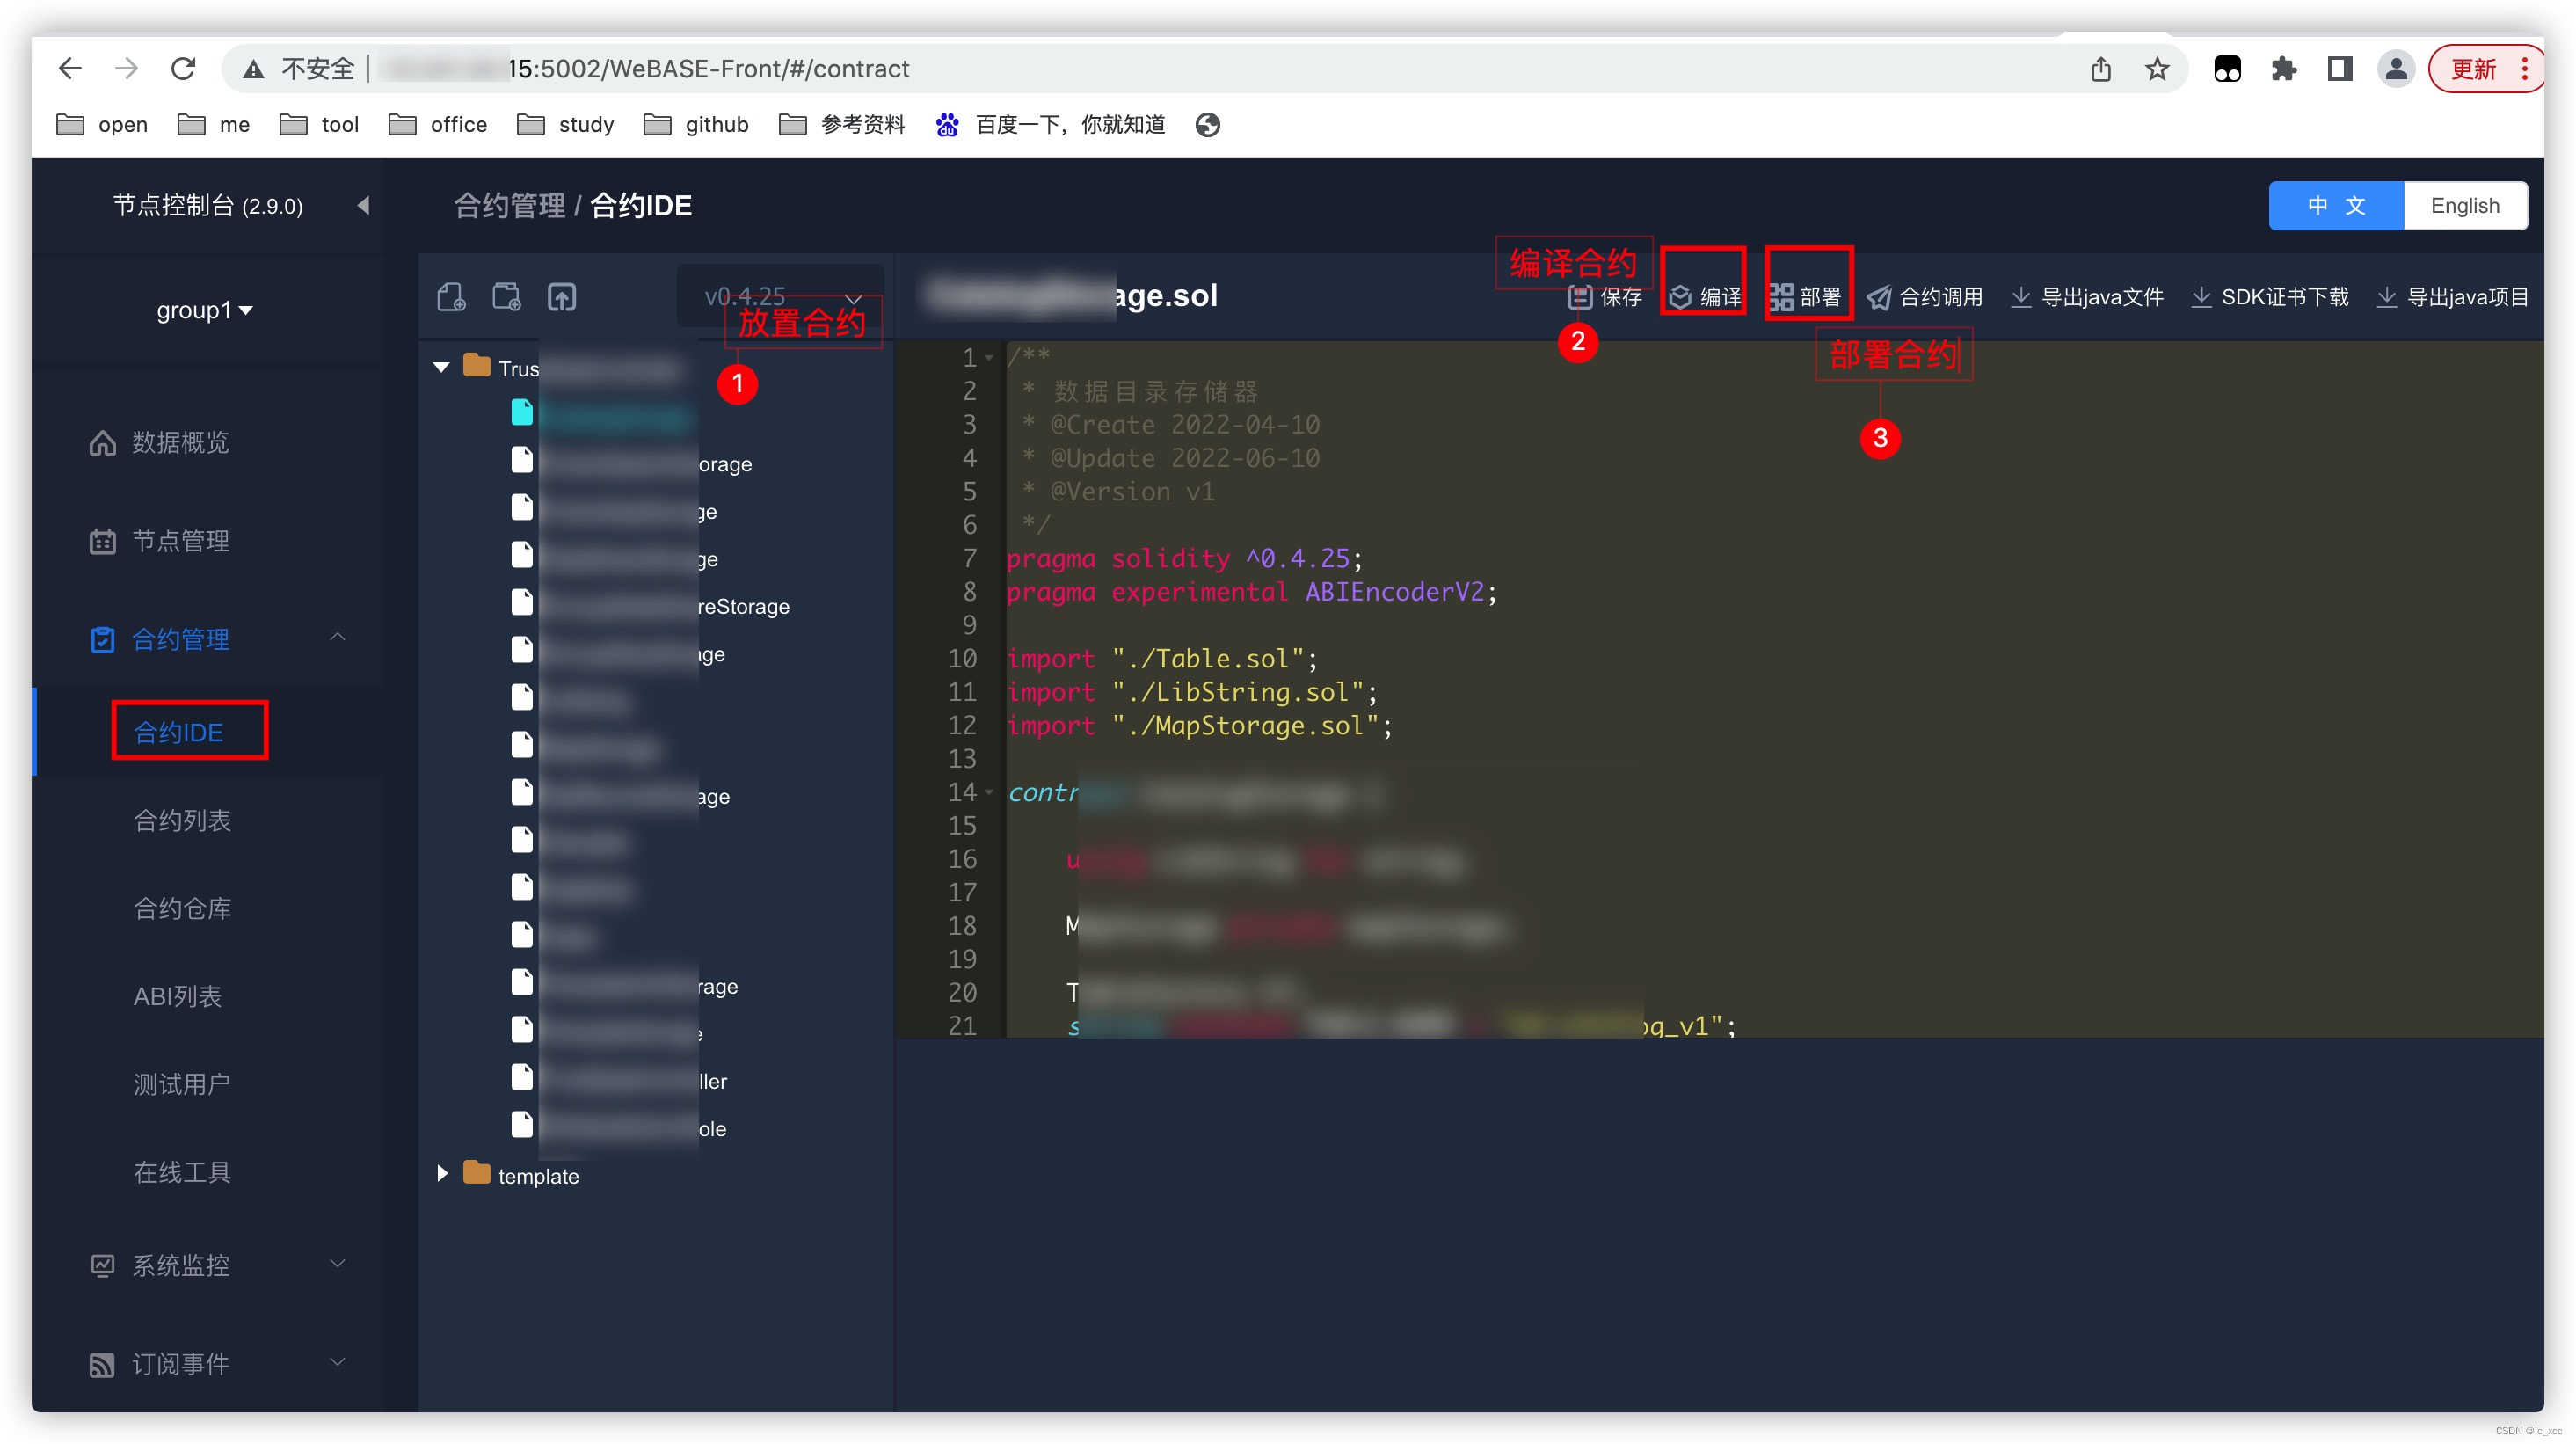
Task: Open ABI列表 menu item
Action: pos(177,997)
